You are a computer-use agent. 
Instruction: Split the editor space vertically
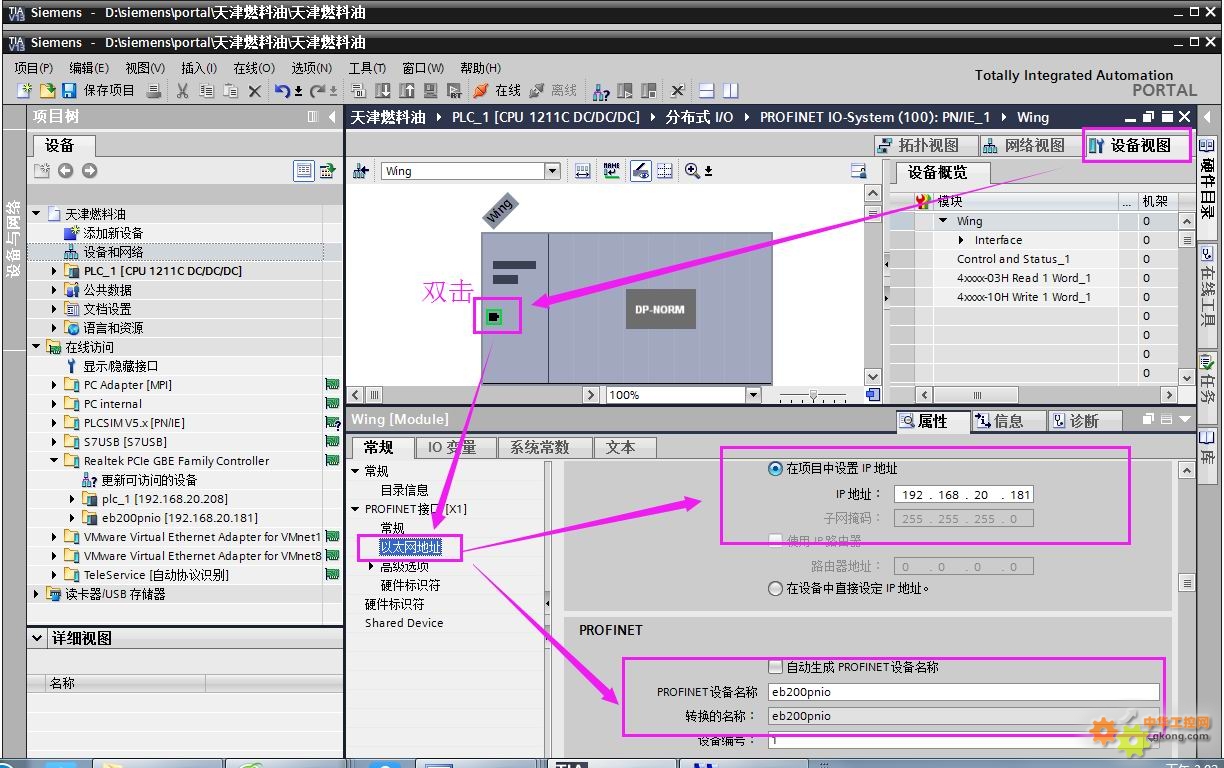point(731,91)
